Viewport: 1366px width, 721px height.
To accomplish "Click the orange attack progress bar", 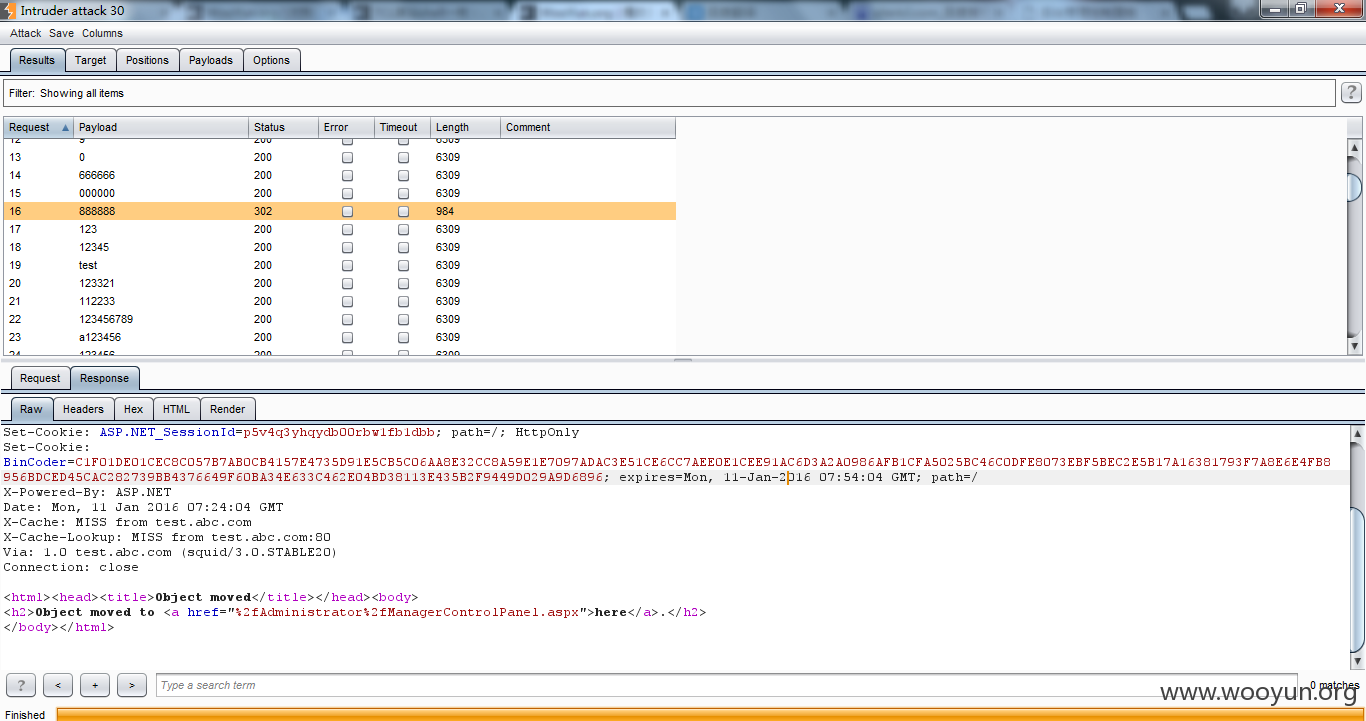I will click(x=711, y=714).
